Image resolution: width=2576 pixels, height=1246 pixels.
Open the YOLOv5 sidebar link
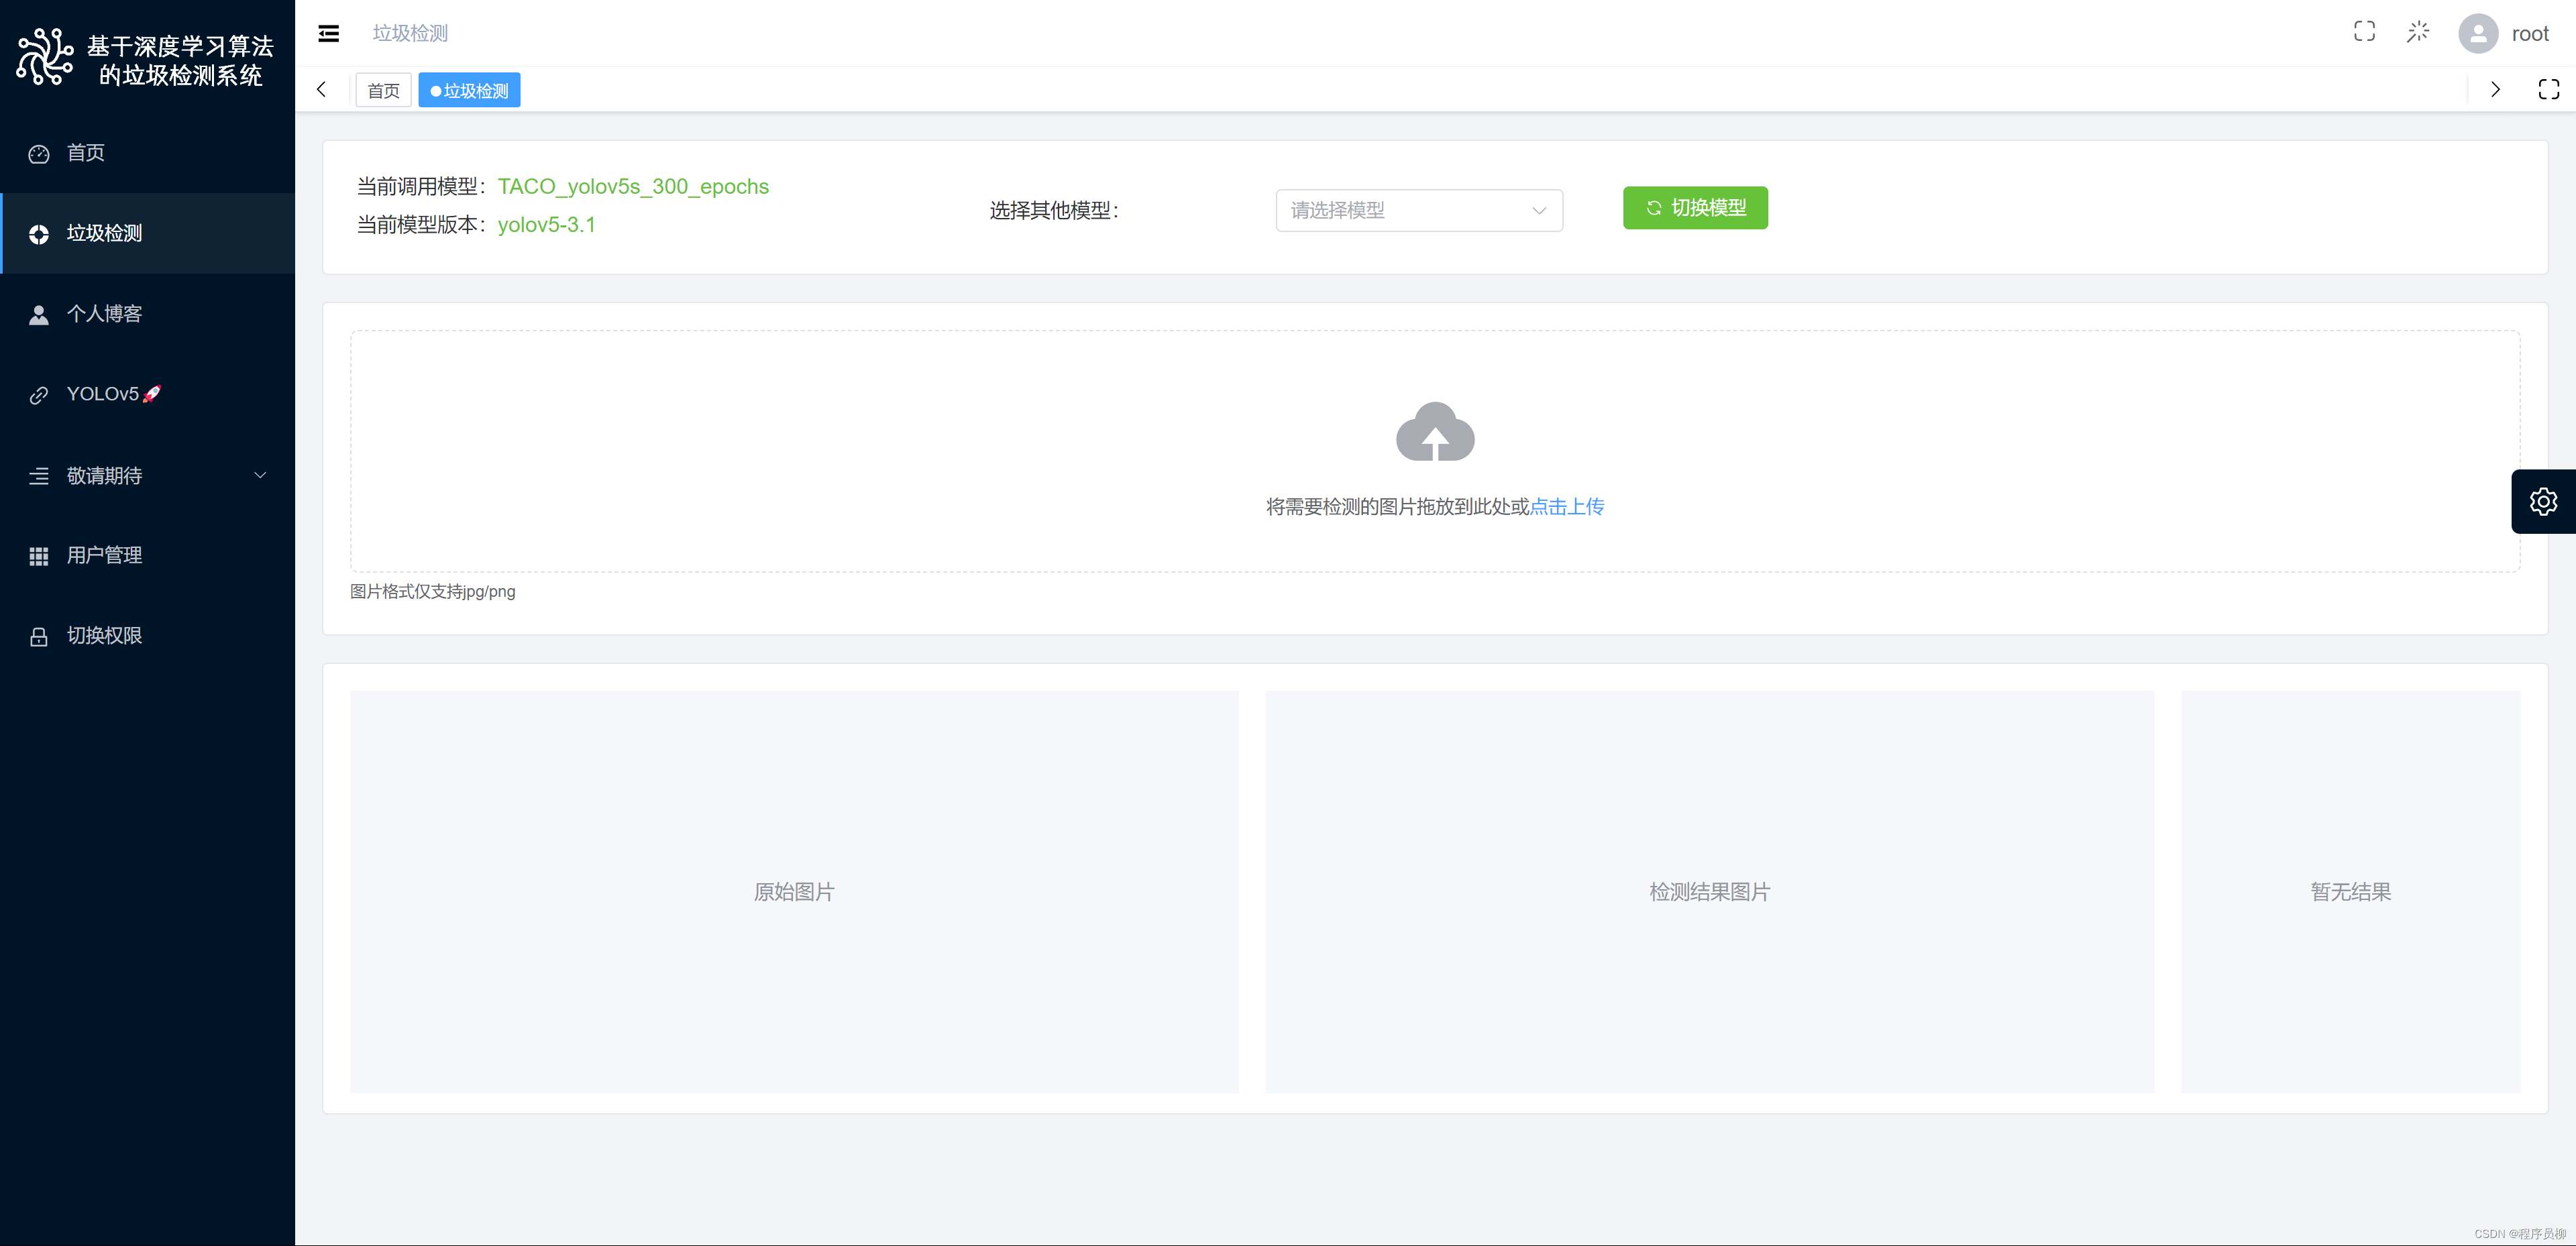click(x=148, y=394)
